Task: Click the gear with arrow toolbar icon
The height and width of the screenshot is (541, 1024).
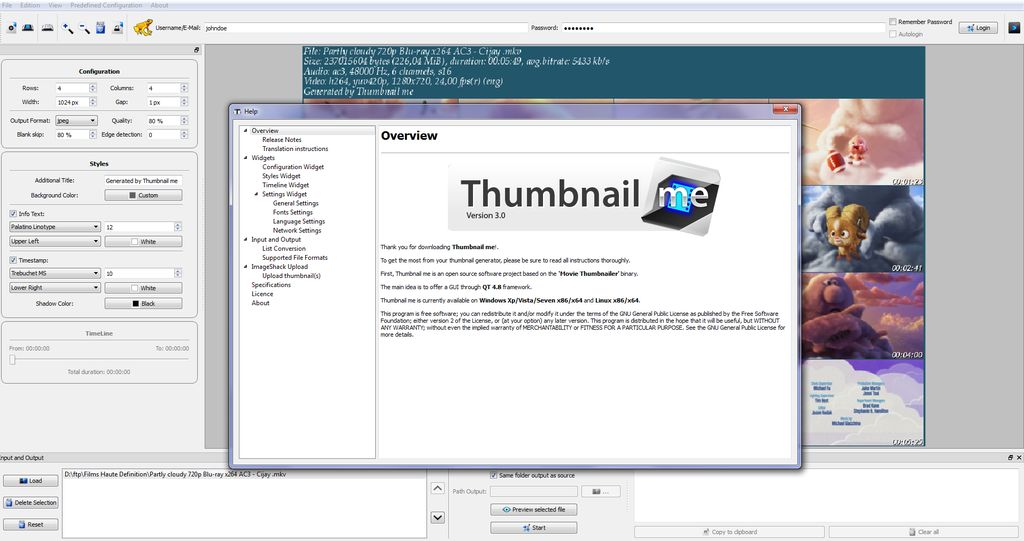Action: coord(12,28)
